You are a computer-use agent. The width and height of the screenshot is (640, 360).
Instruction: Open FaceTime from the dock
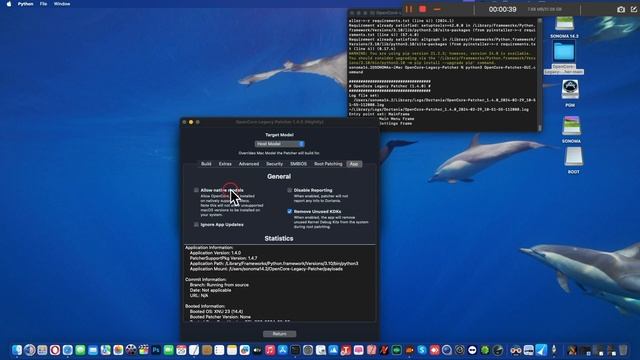(x=169, y=350)
